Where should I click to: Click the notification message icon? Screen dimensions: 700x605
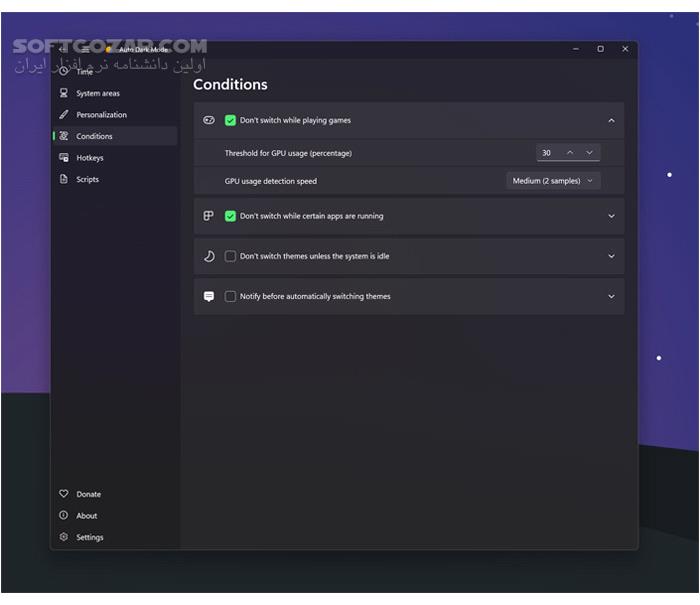[x=208, y=296]
